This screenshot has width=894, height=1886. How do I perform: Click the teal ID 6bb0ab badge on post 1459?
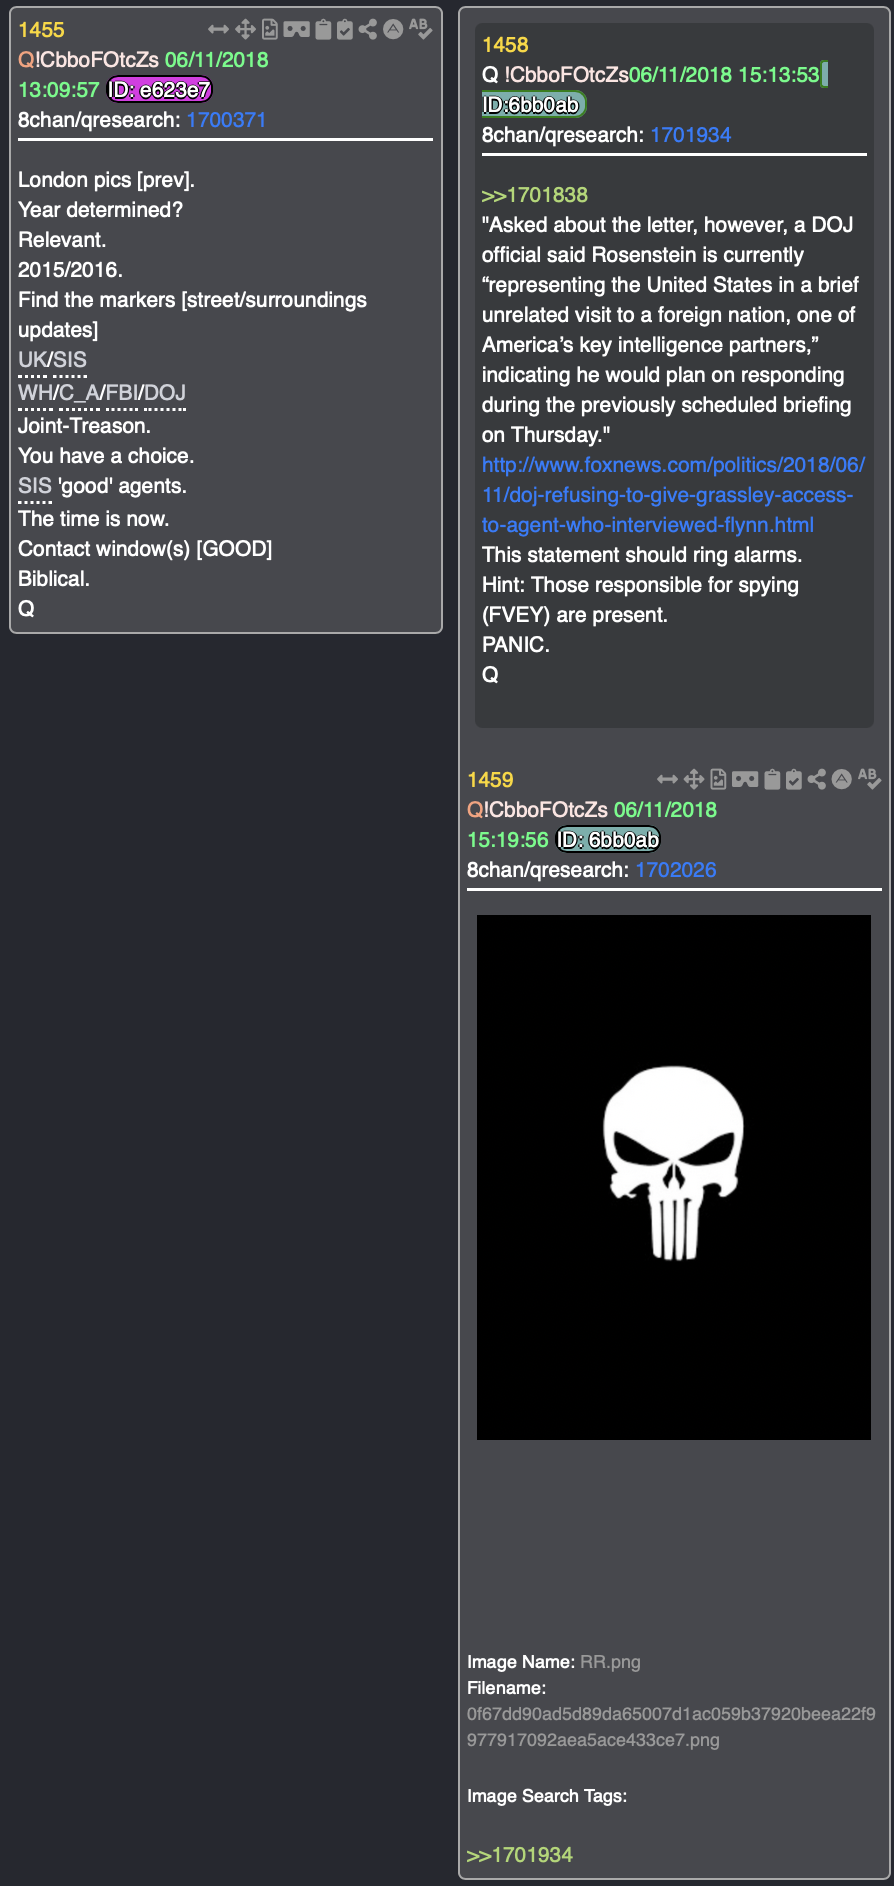608,840
